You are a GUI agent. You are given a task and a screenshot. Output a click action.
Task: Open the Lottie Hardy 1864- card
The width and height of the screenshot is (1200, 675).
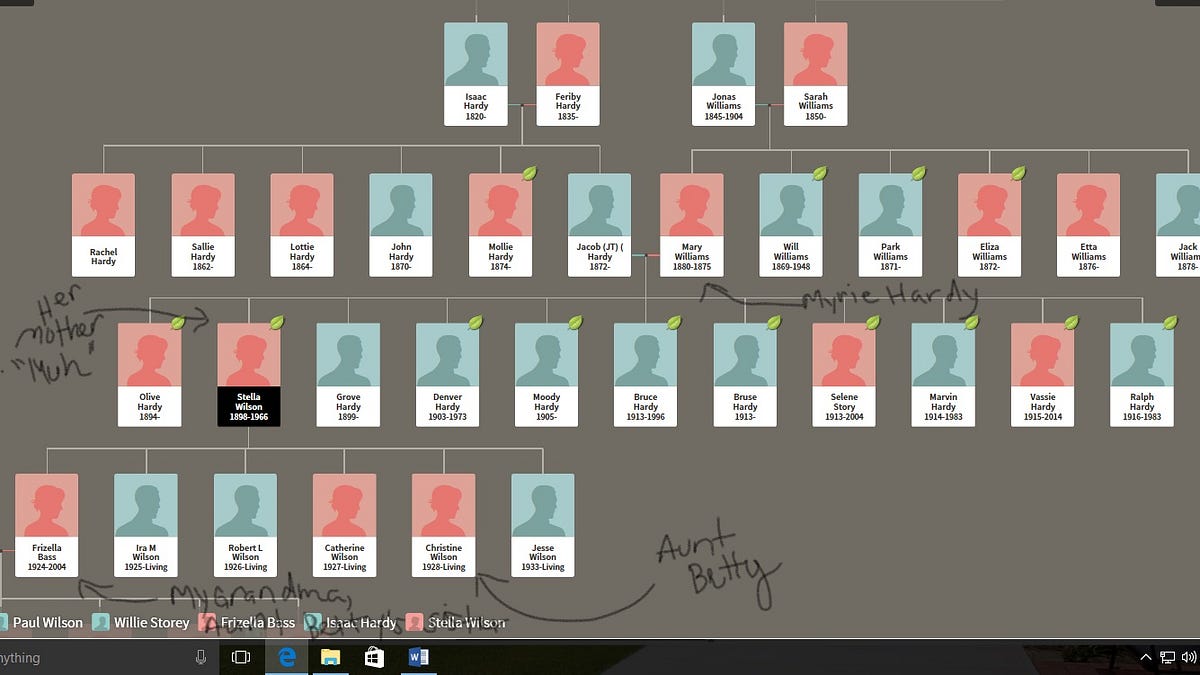pyautogui.click(x=302, y=225)
